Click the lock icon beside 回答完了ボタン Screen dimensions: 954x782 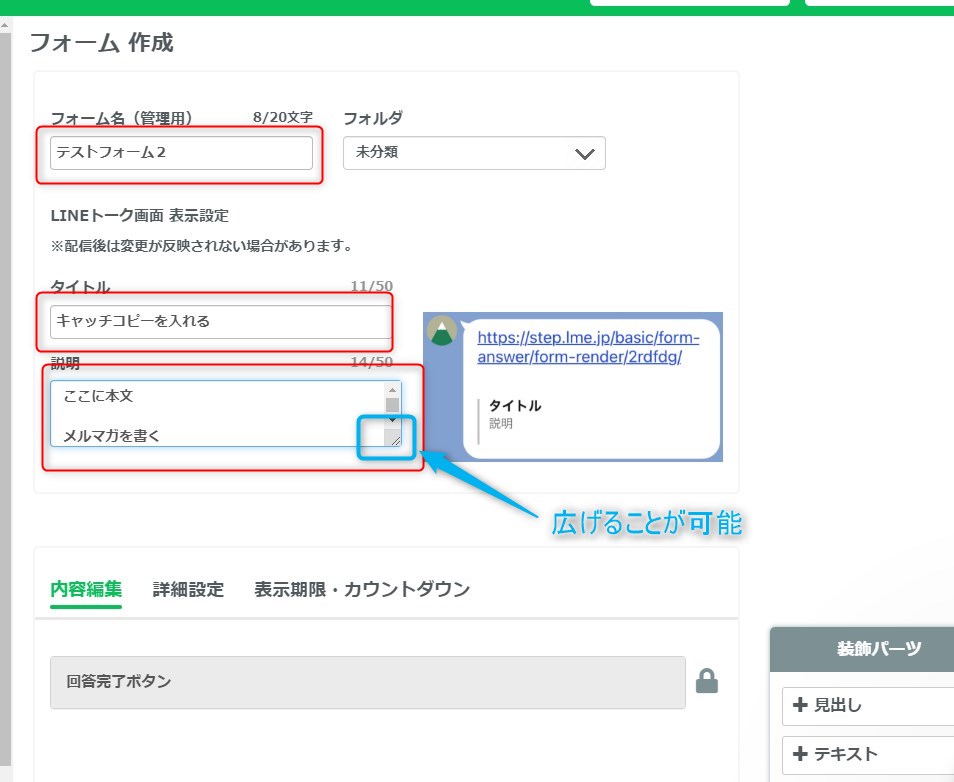click(x=707, y=682)
